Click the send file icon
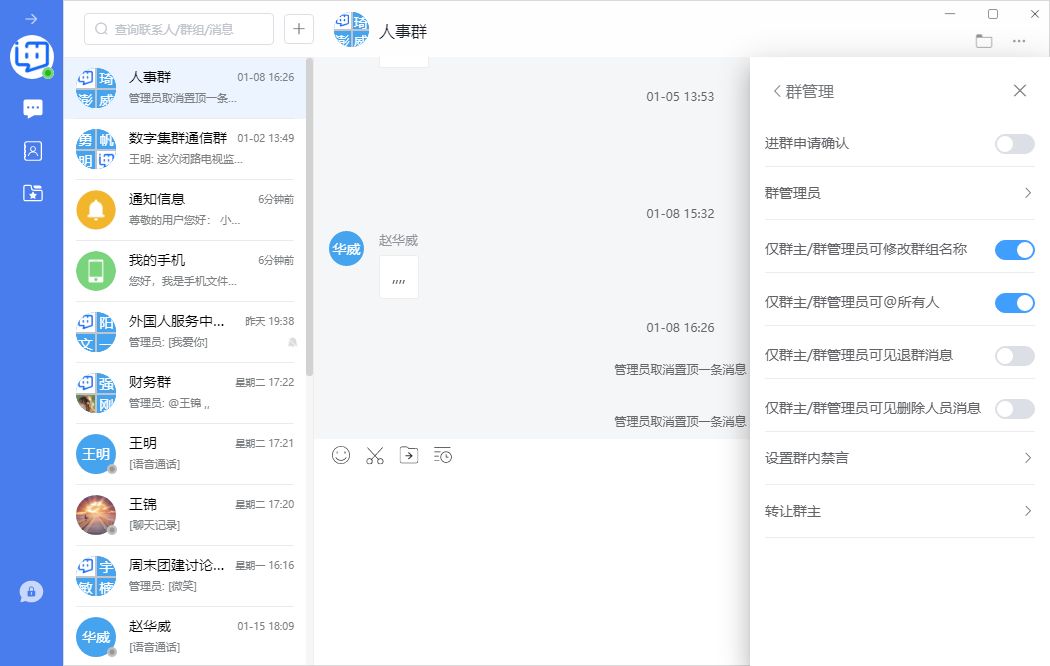The height and width of the screenshot is (666, 1050). (x=409, y=455)
